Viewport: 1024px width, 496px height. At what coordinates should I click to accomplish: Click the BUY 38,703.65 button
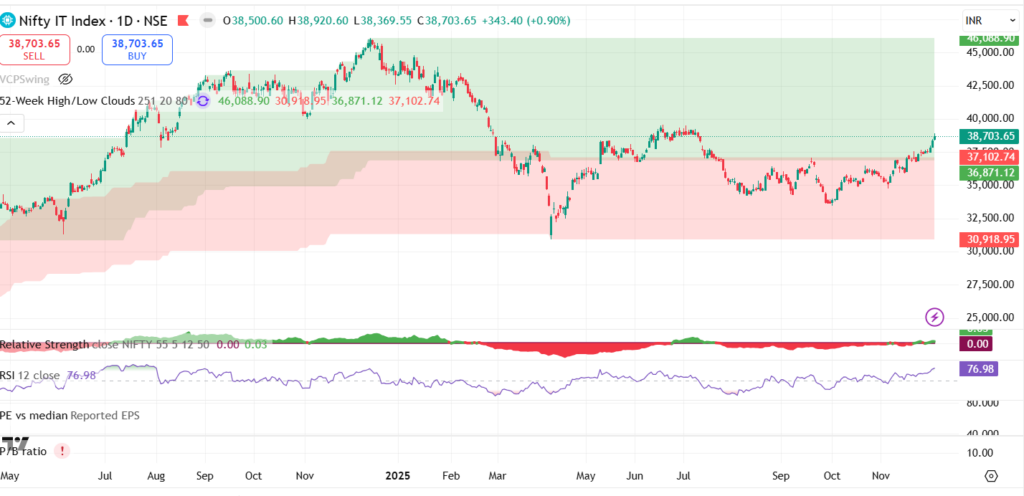pyautogui.click(x=137, y=50)
